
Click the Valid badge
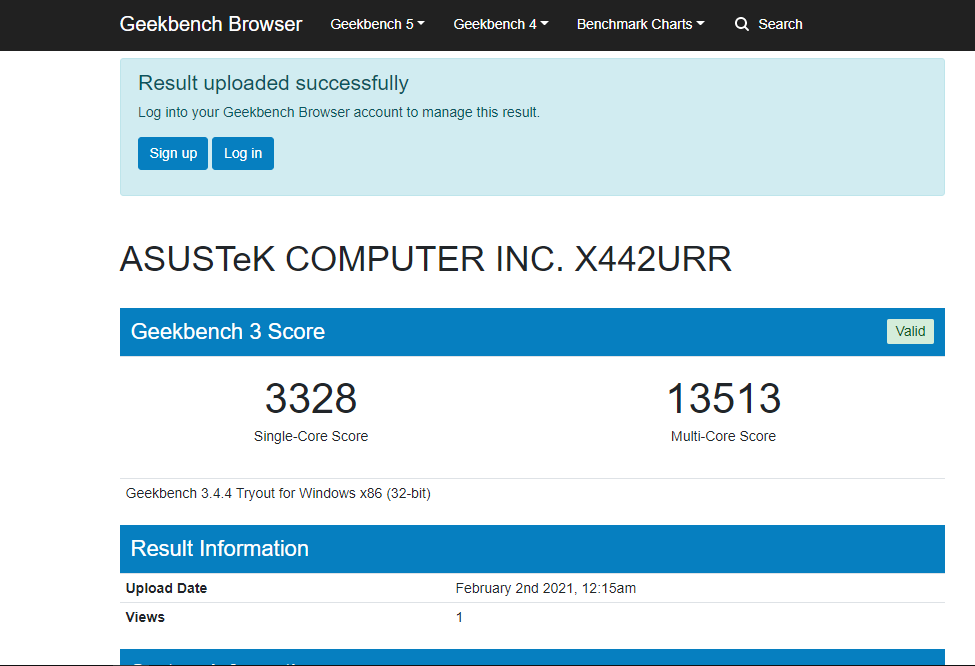(910, 331)
